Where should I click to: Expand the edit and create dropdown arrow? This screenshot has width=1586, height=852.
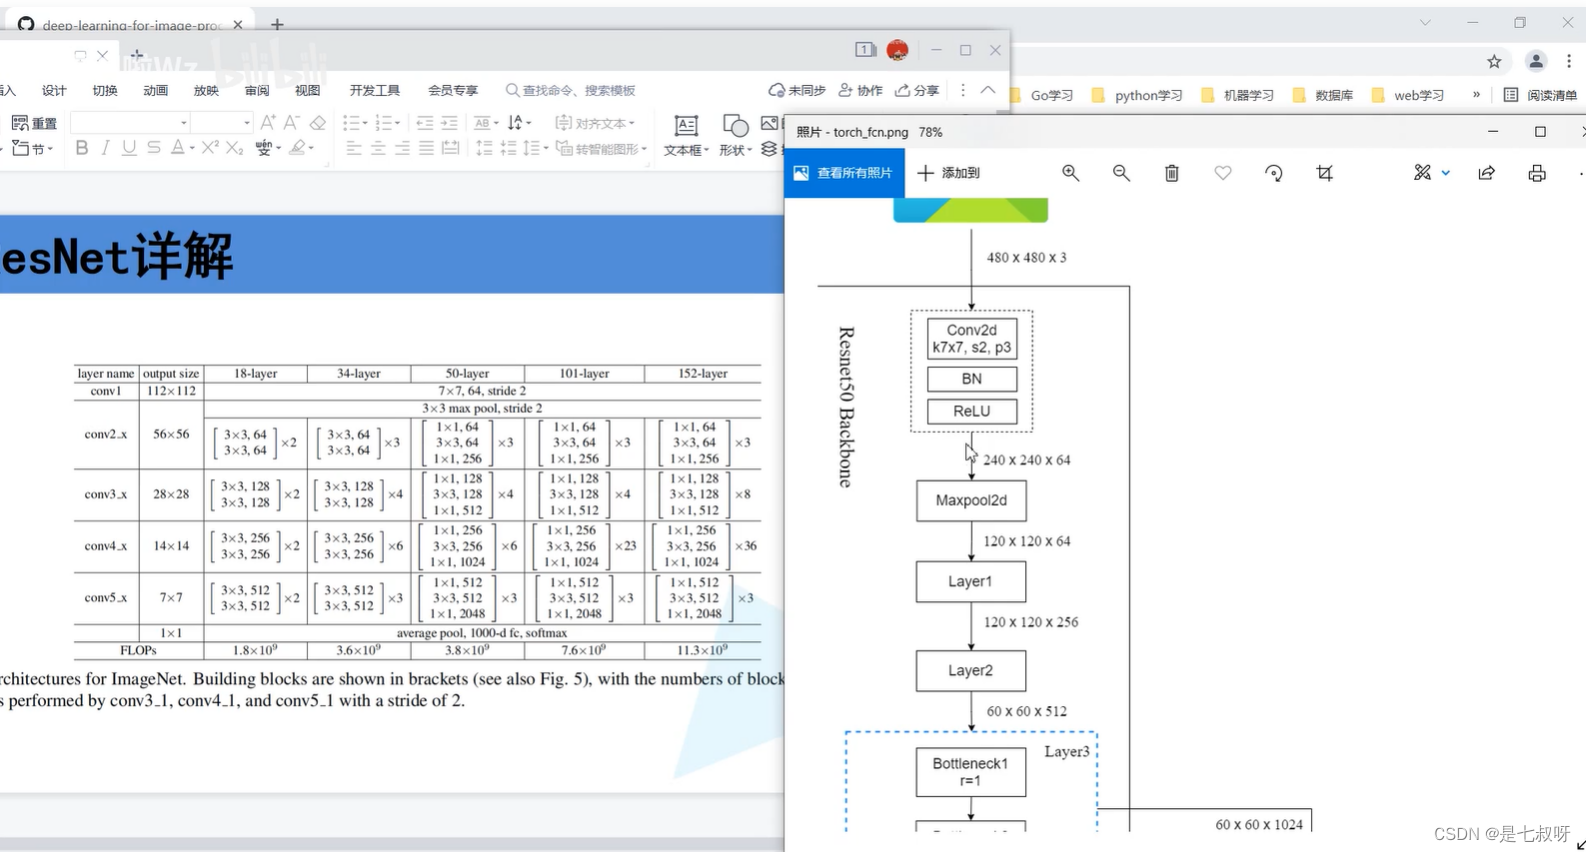click(1446, 173)
